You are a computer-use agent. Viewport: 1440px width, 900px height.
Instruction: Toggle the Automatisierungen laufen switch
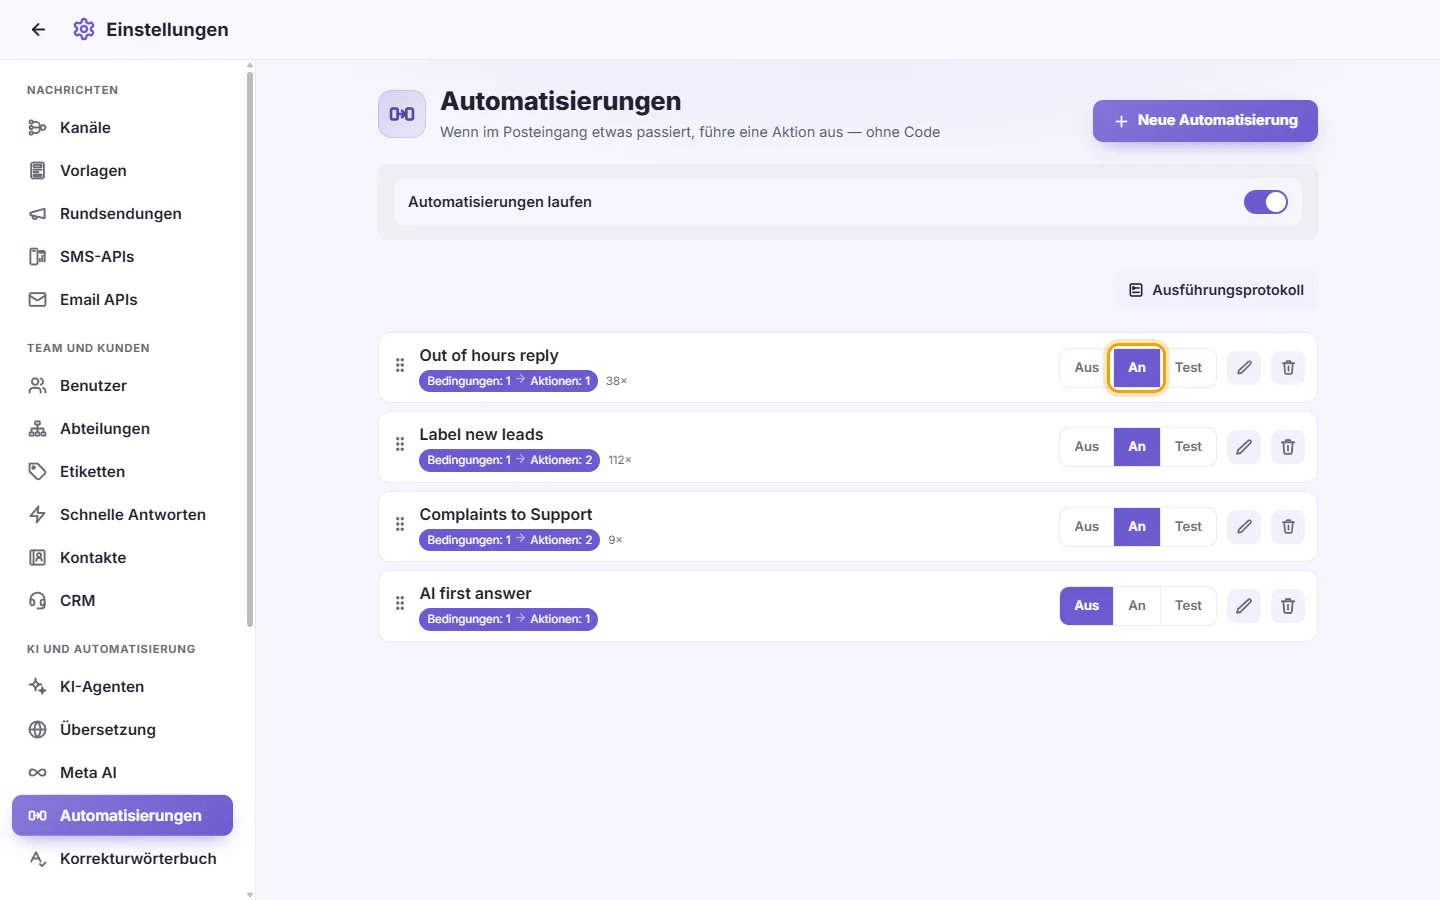tap(1266, 202)
